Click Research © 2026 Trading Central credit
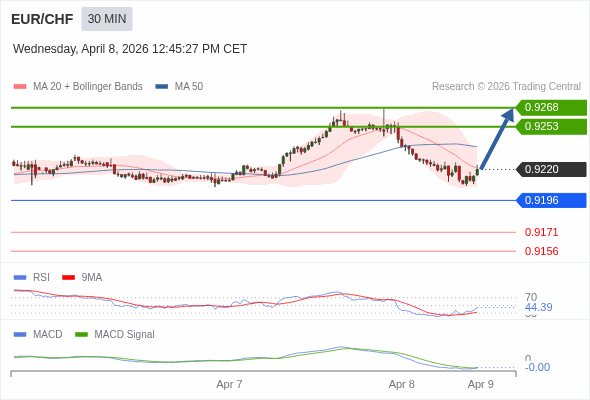Screen dimensions: 590x400 click(506, 87)
